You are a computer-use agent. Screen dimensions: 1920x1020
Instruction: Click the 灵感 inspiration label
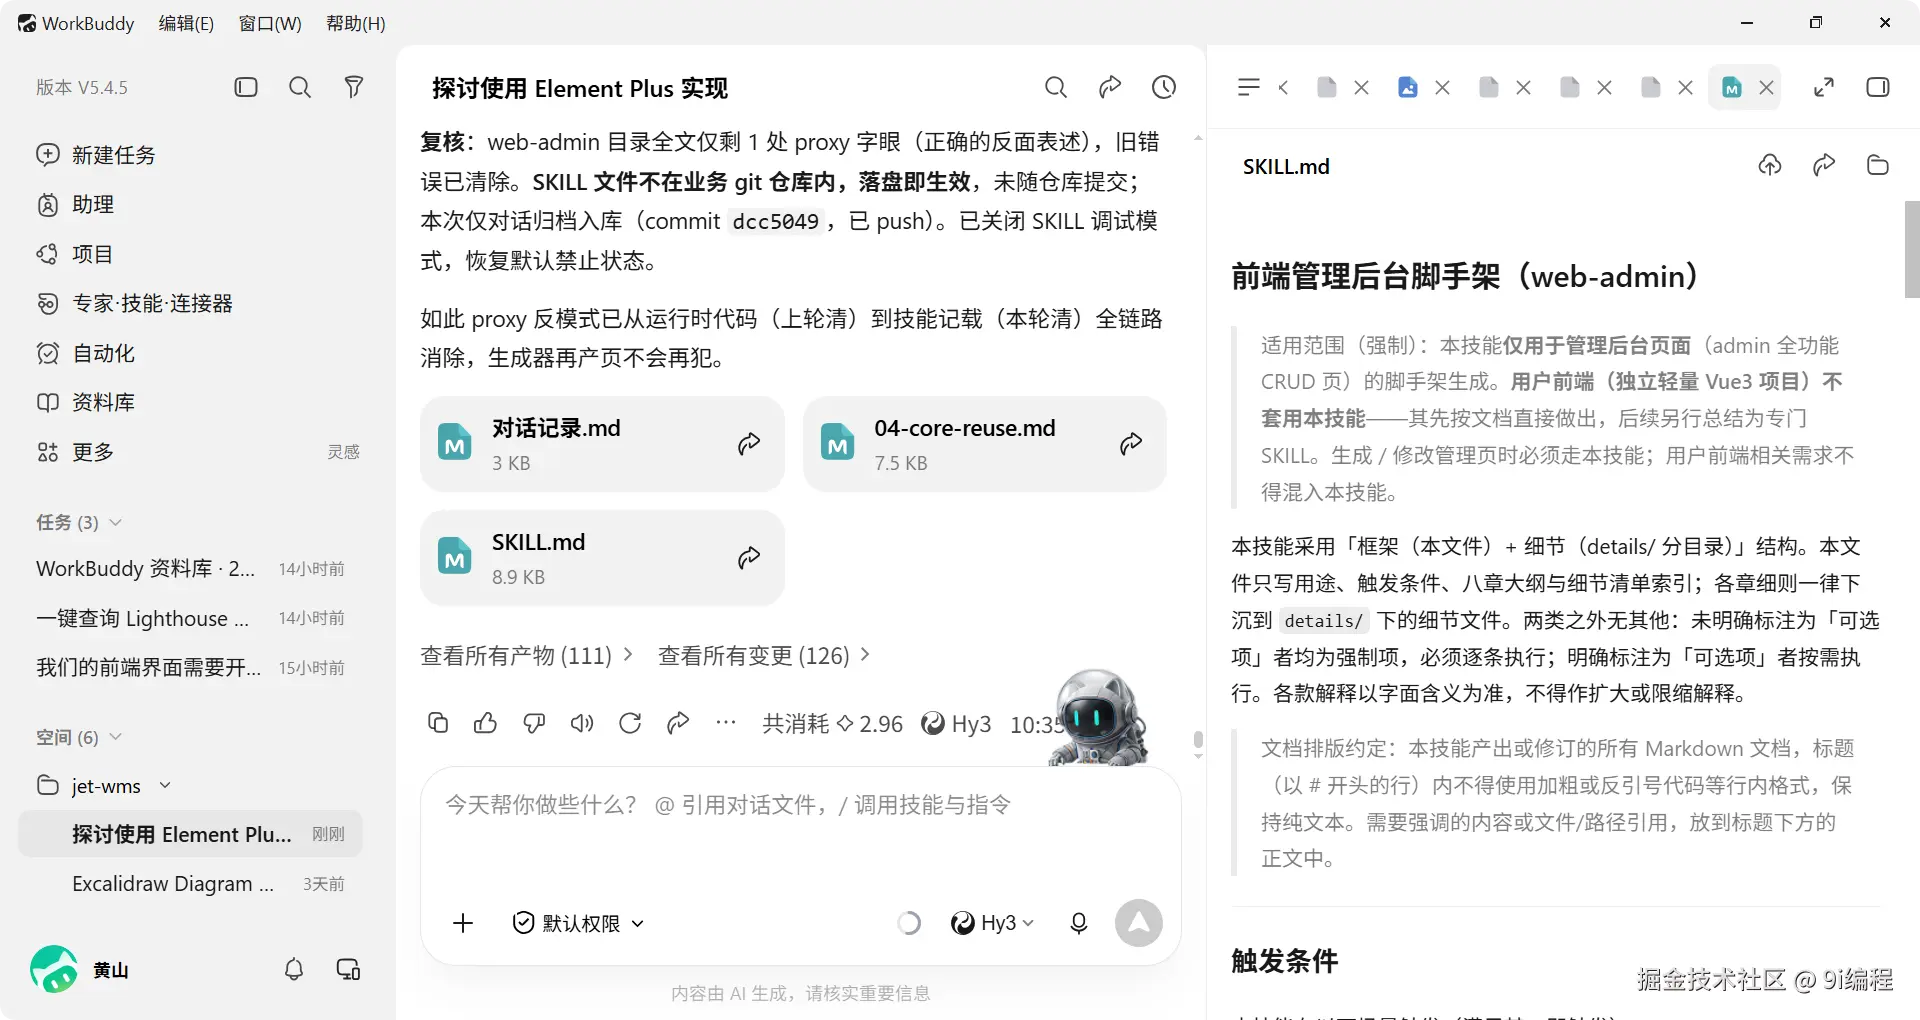tap(343, 452)
